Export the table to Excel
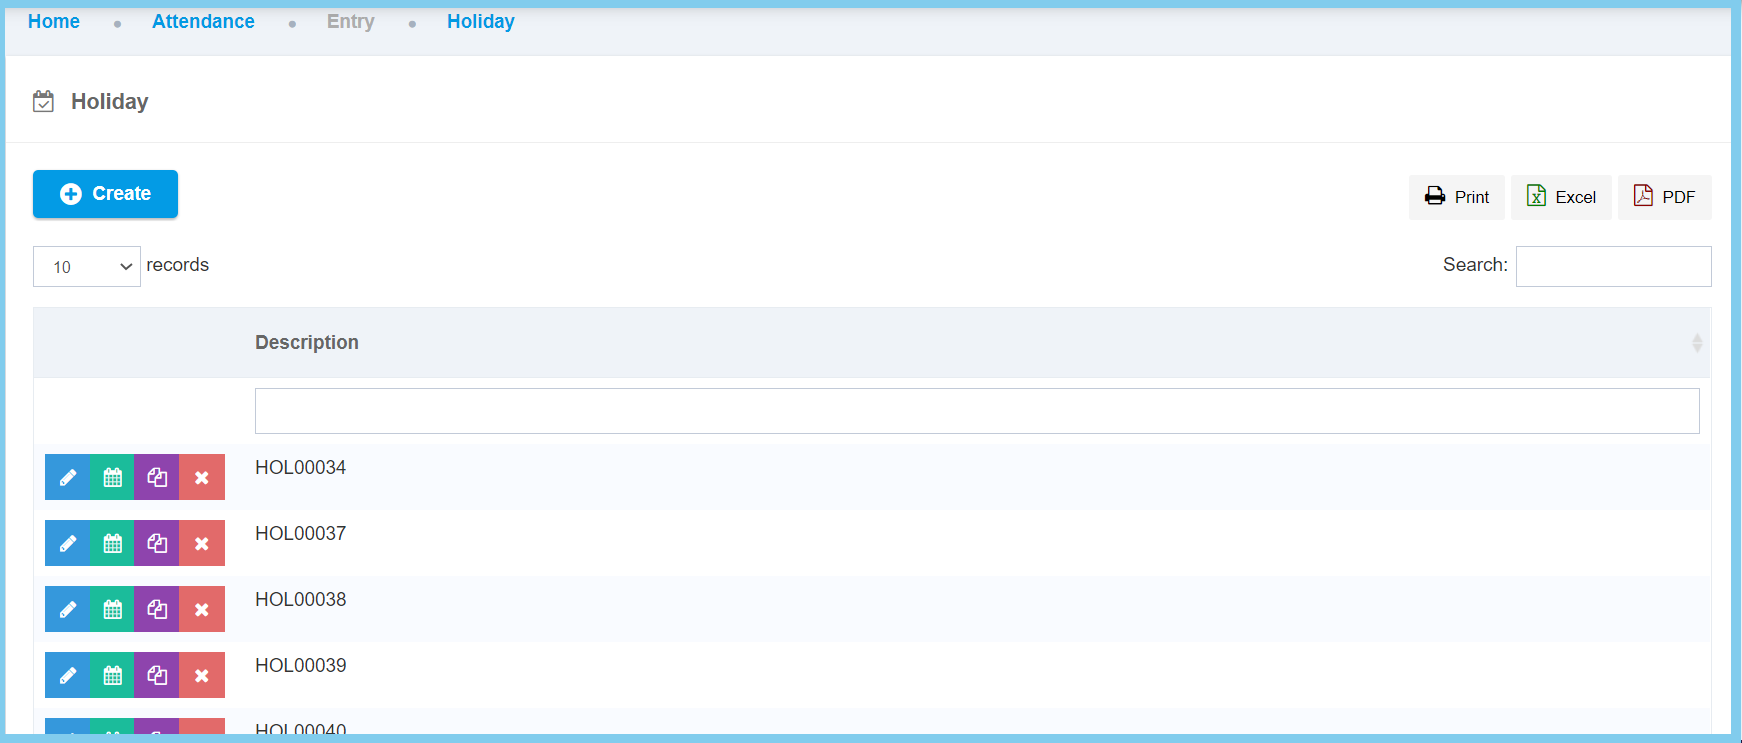This screenshot has width=1742, height=743. tap(1560, 197)
